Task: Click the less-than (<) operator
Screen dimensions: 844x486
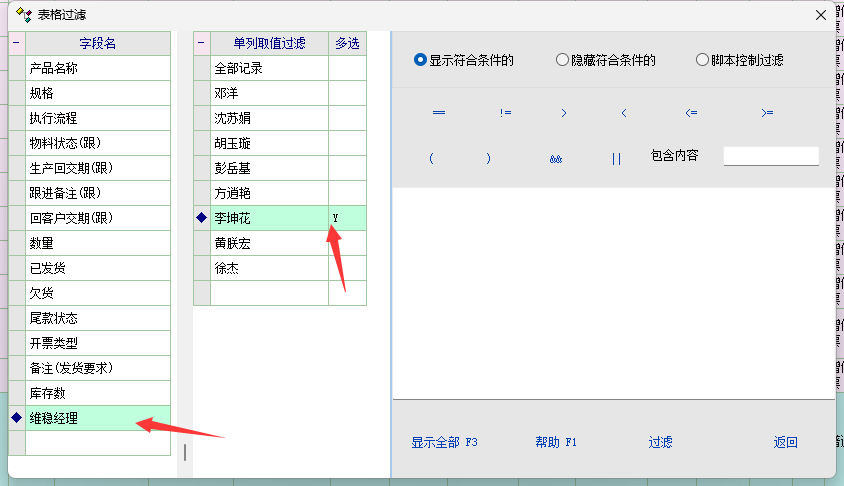Action: 624,113
